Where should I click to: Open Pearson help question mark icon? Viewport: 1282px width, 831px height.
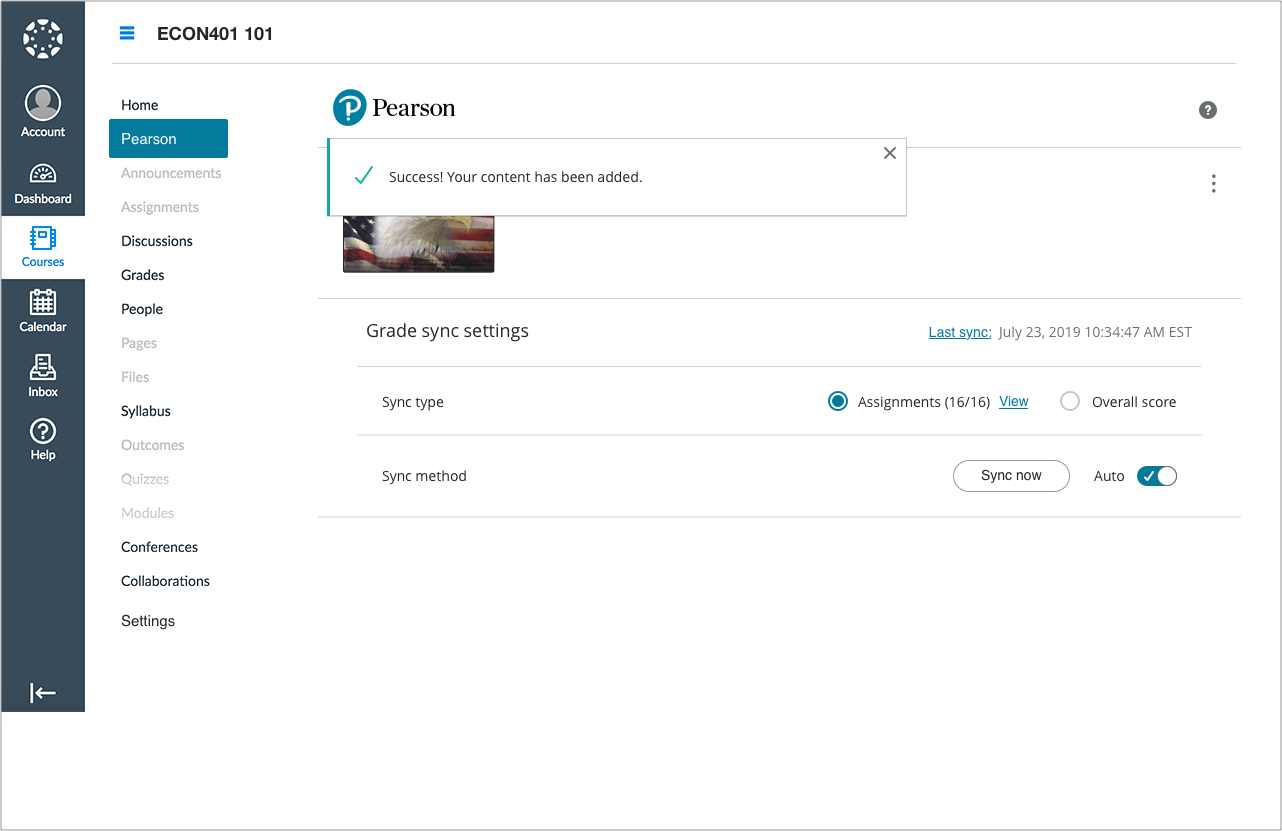pos(1208,110)
